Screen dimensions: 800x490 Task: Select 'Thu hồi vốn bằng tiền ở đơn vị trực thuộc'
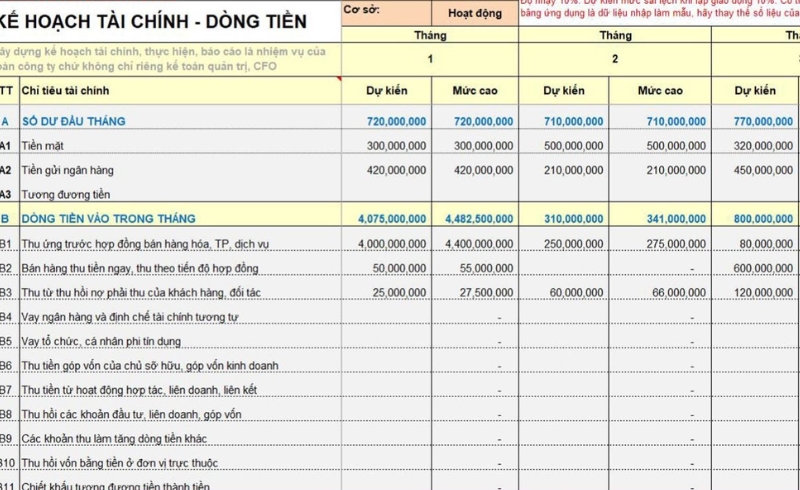(x=119, y=463)
